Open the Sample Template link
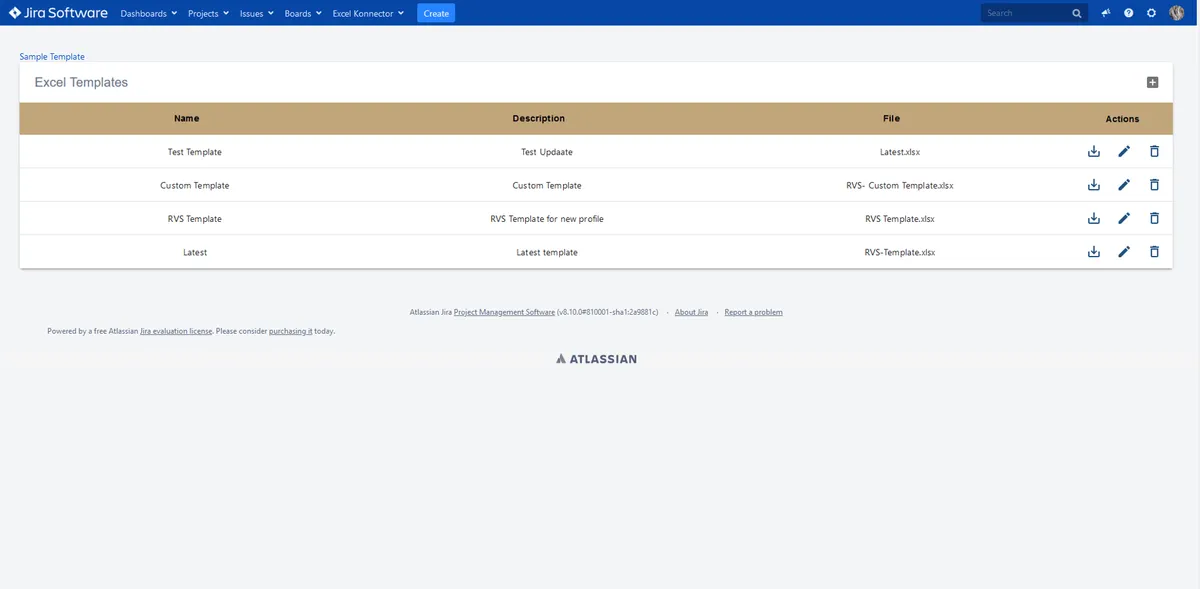The width and height of the screenshot is (1200, 589). coord(52,57)
